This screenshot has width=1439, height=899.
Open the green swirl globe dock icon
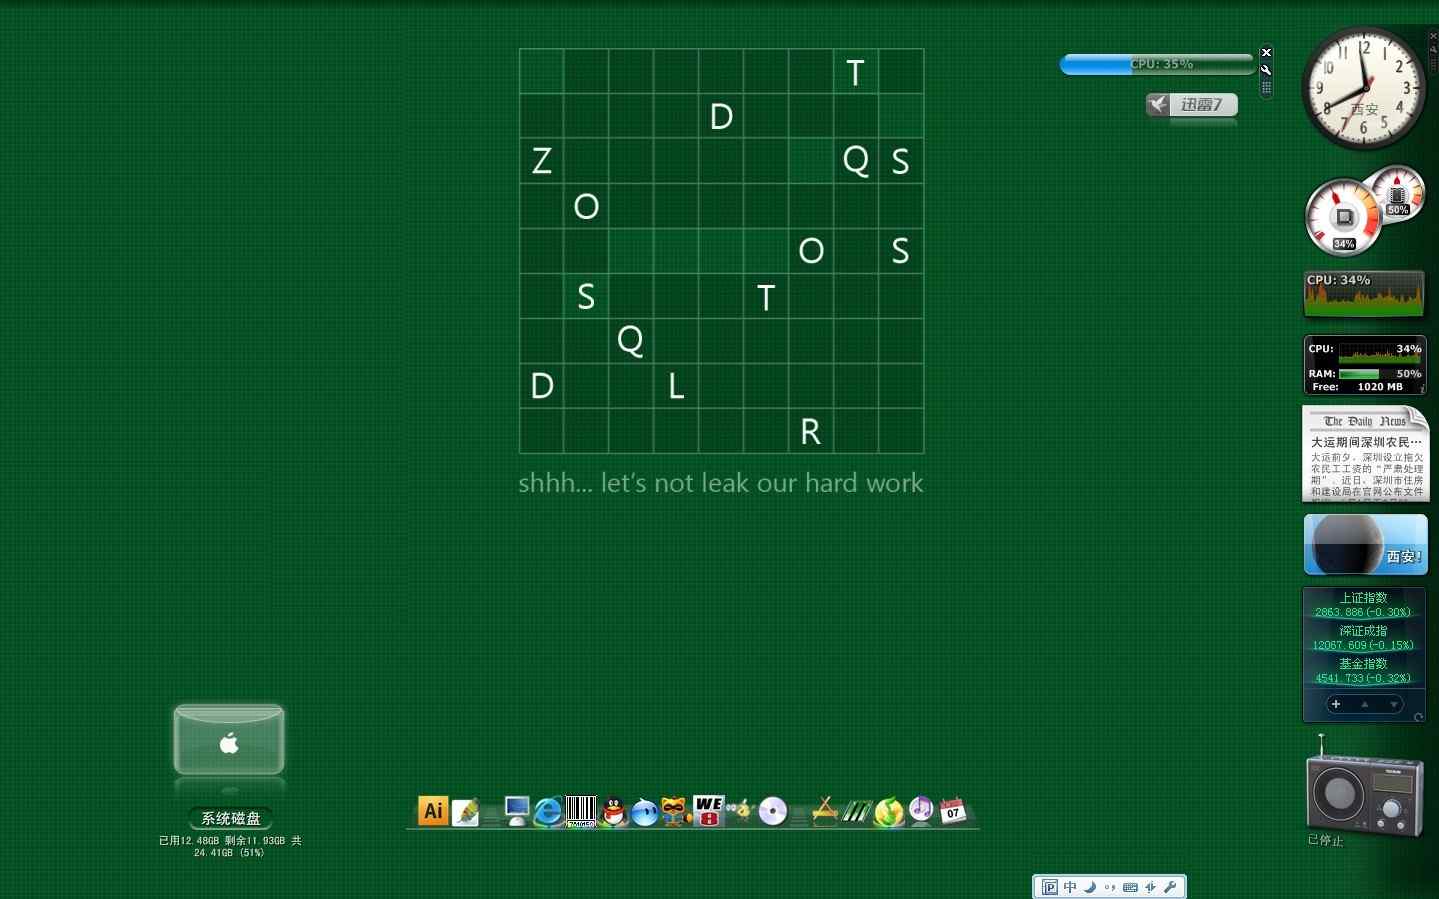pyautogui.click(x=888, y=812)
